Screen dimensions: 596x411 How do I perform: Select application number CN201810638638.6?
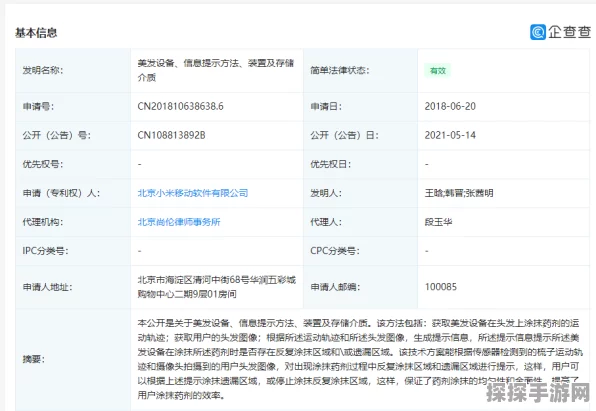(x=181, y=106)
